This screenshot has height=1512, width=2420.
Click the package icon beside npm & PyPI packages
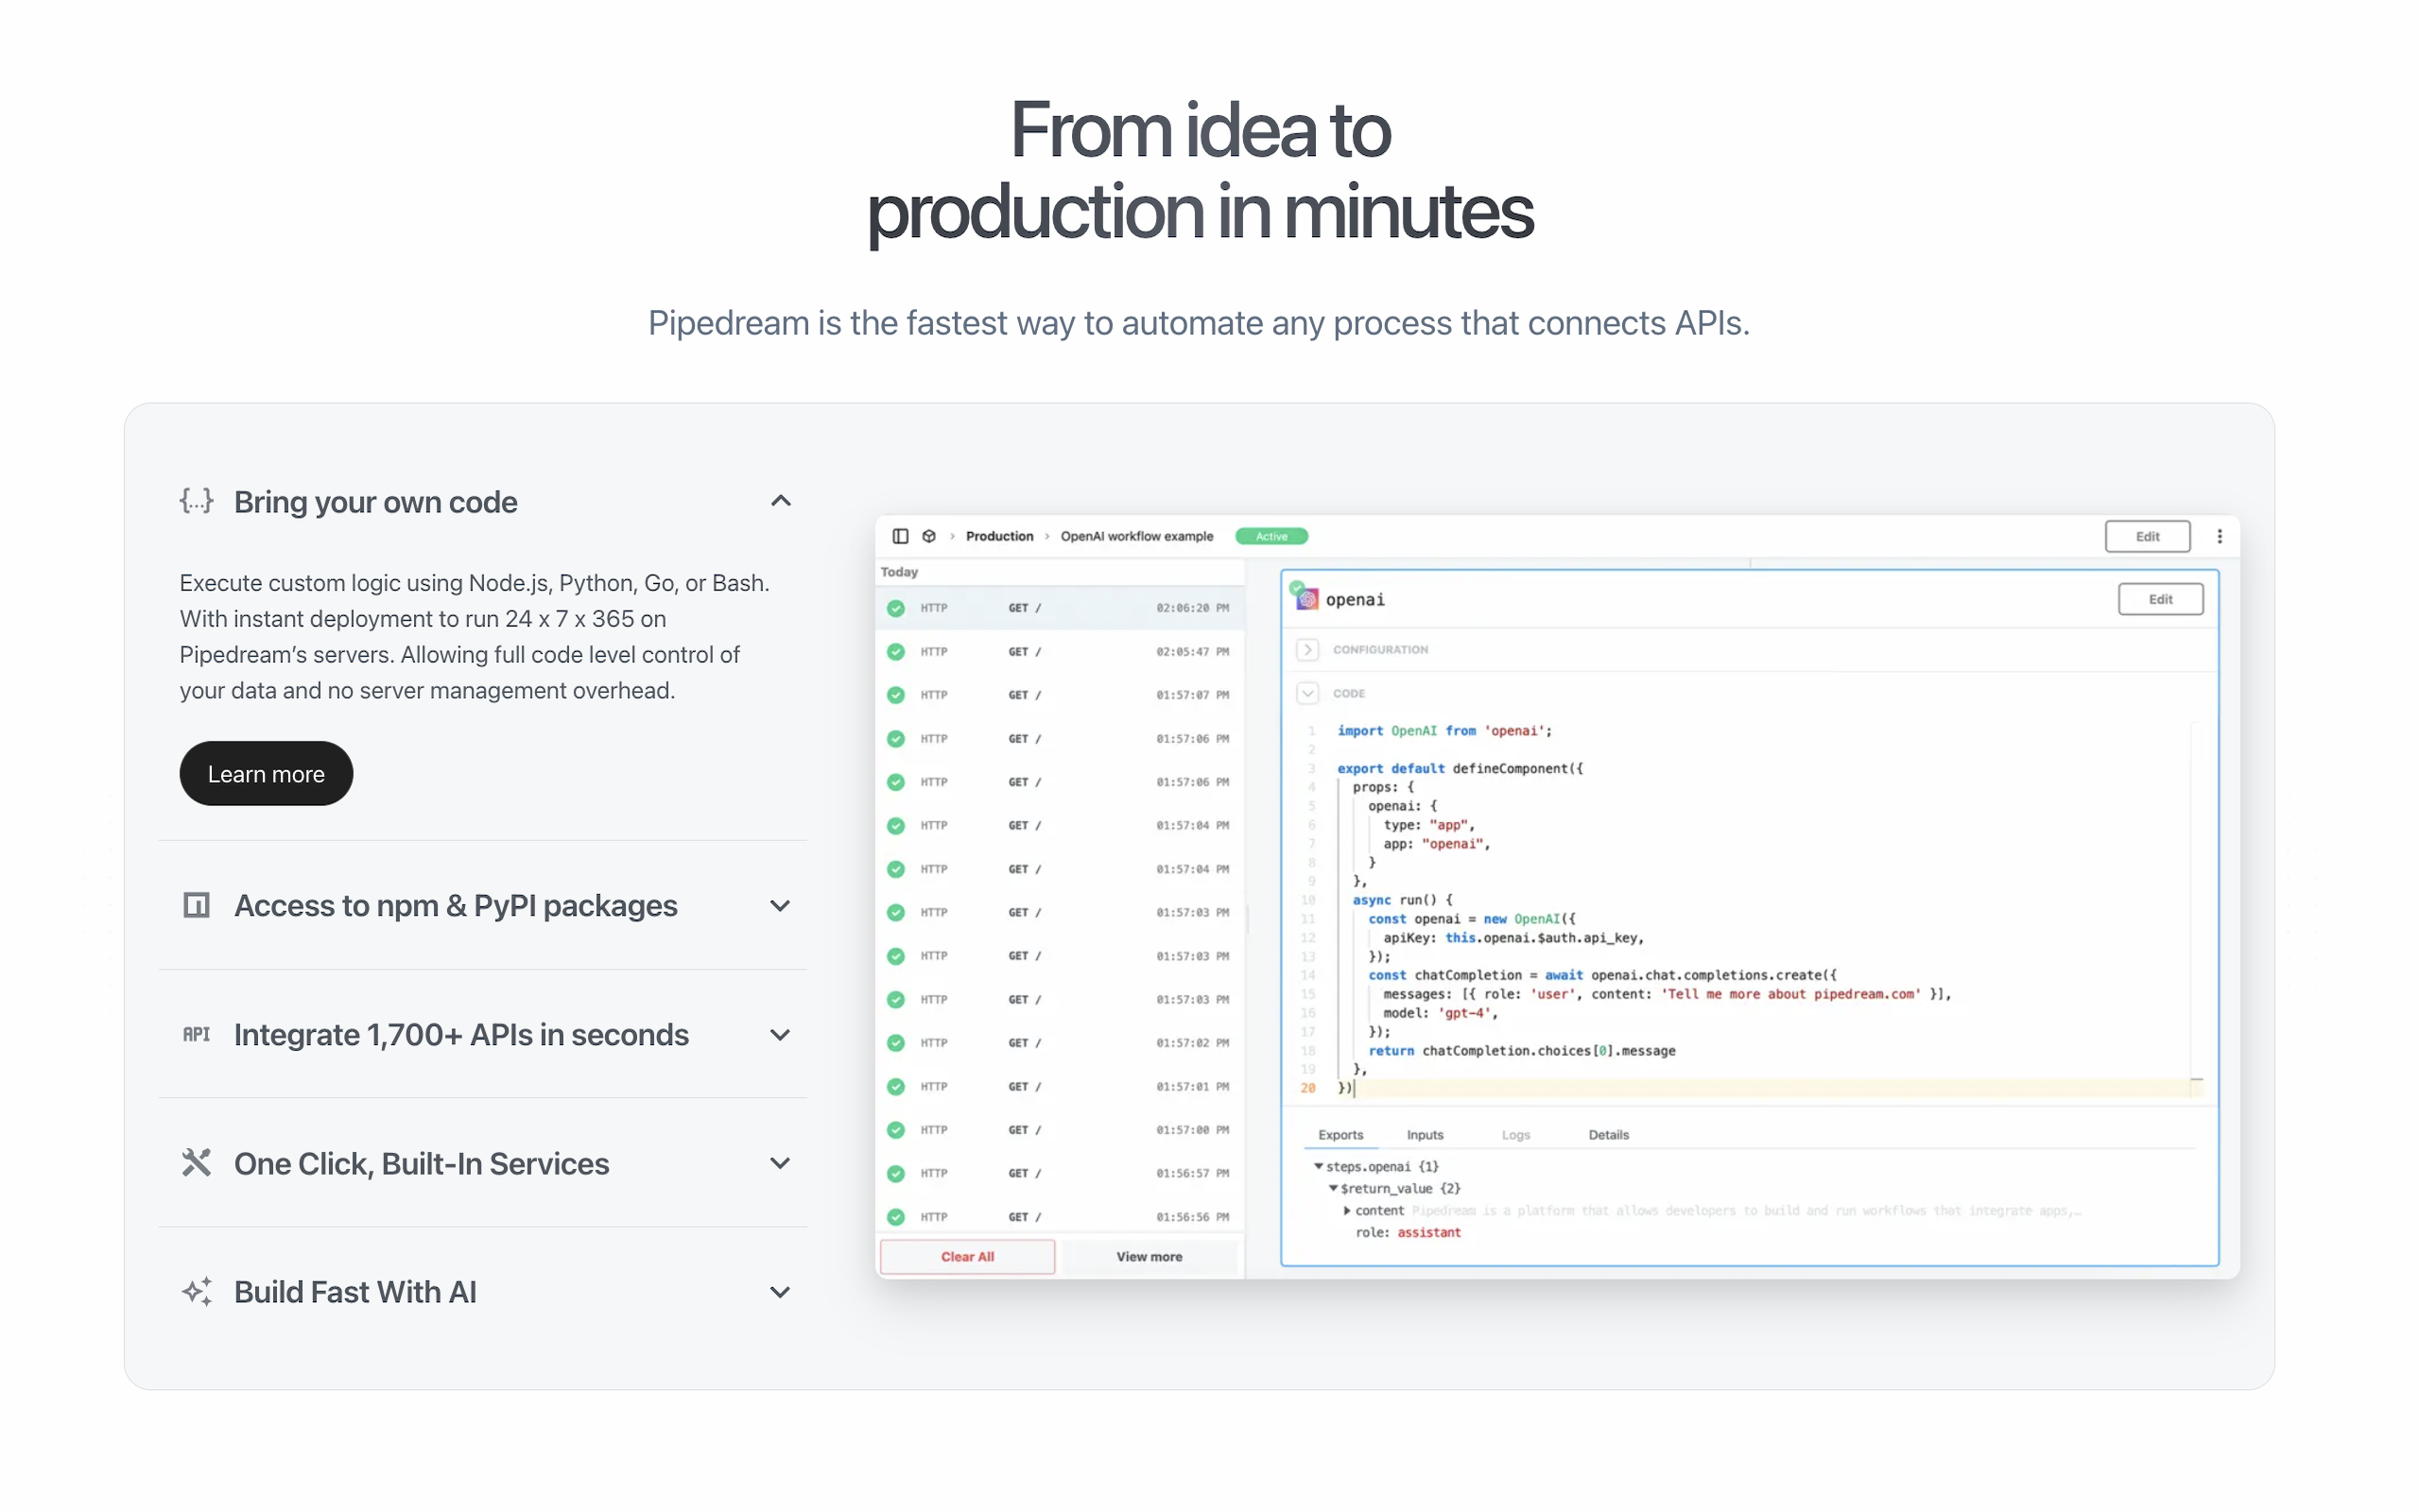point(196,905)
